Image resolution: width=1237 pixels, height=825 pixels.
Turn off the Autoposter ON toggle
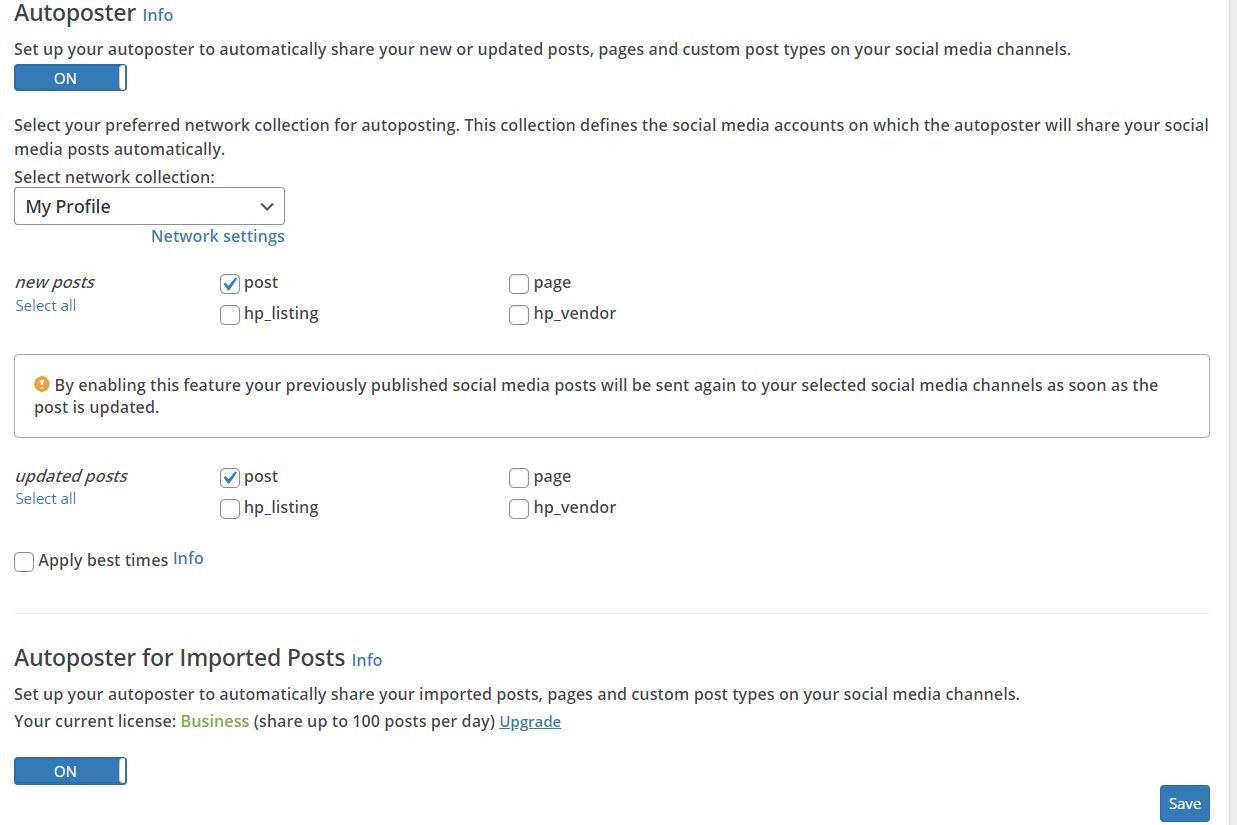70,78
